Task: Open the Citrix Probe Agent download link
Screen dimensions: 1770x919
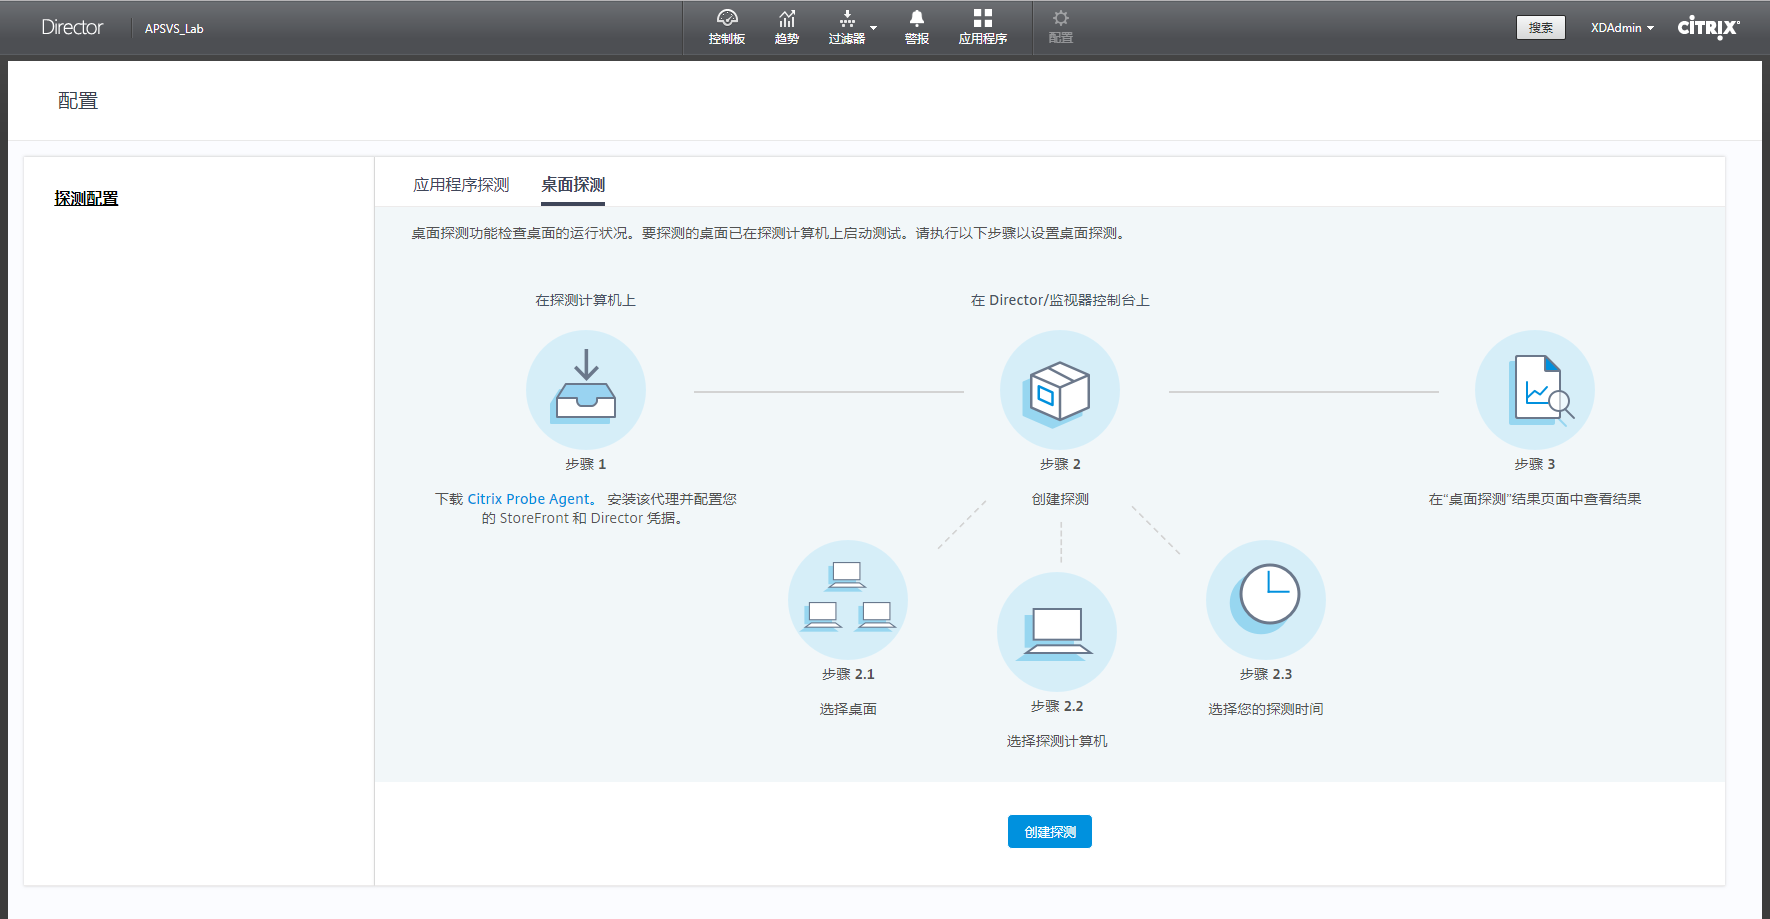Action: coord(529,499)
